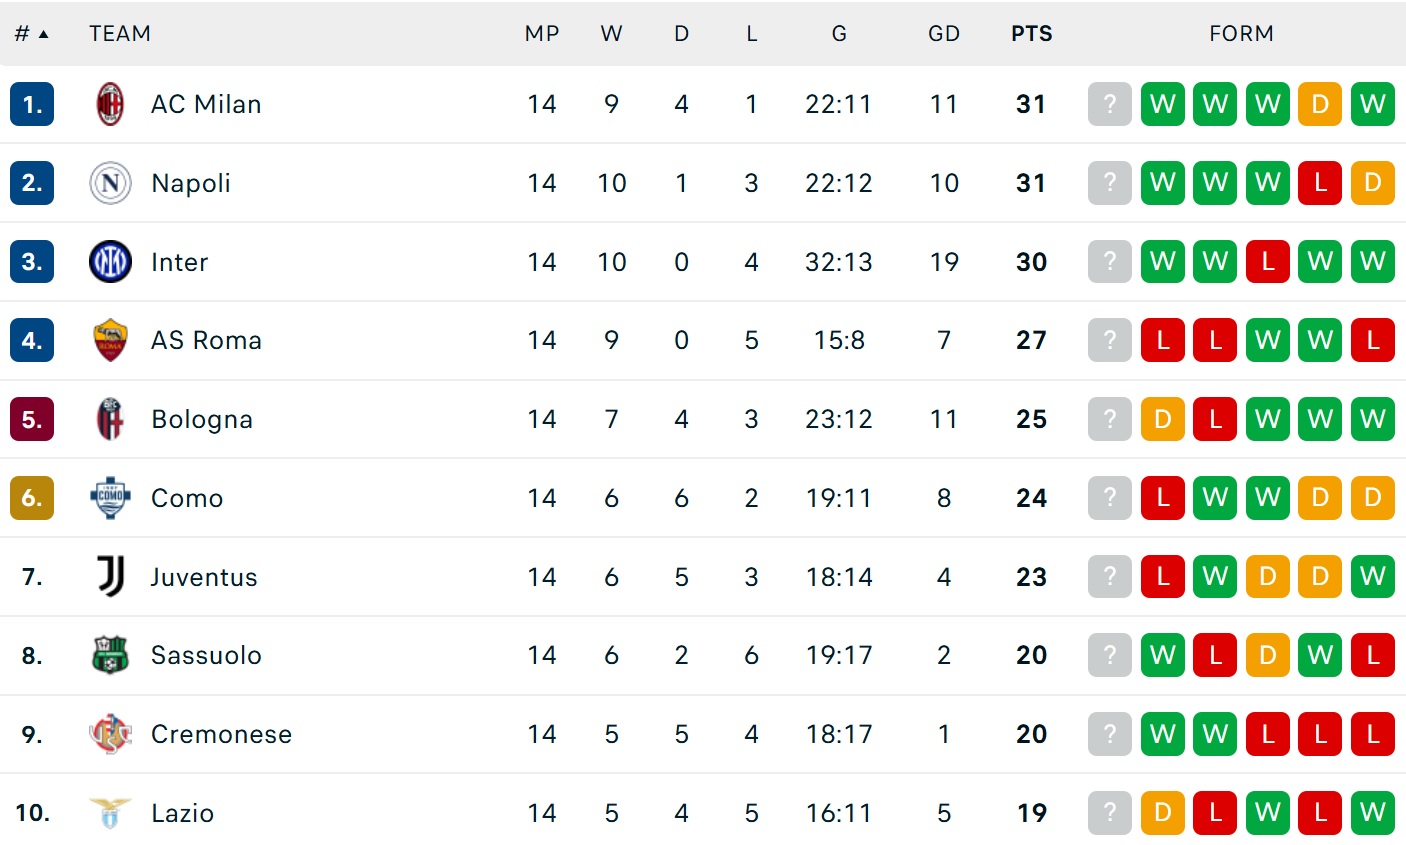This screenshot has height=845, width=1406.
Task: Click the TEAM column header
Action: click(120, 34)
